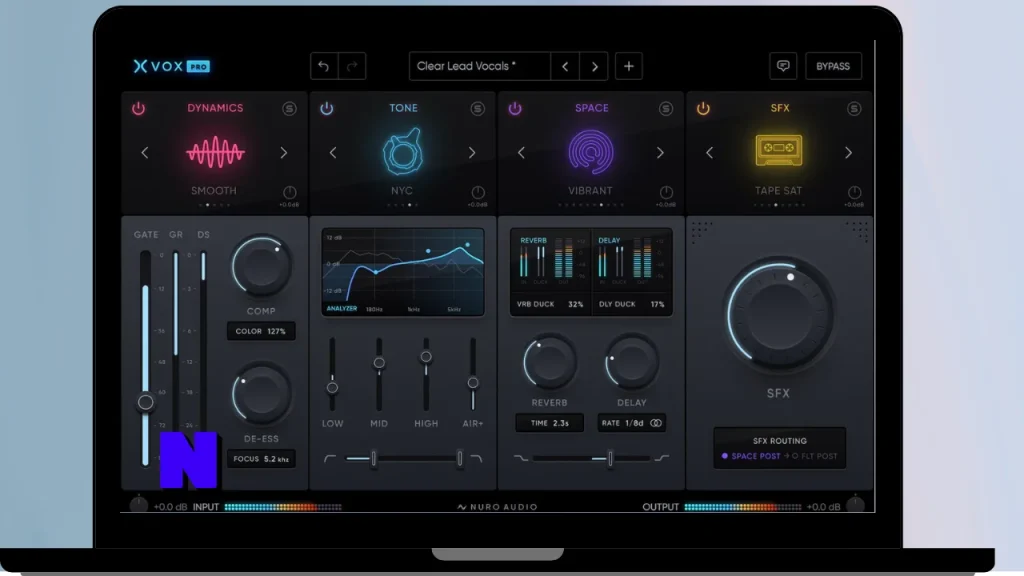This screenshot has height=576, width=1024.
Task: Click the purple Space Vibrant icon
Action: coord(590,152)
